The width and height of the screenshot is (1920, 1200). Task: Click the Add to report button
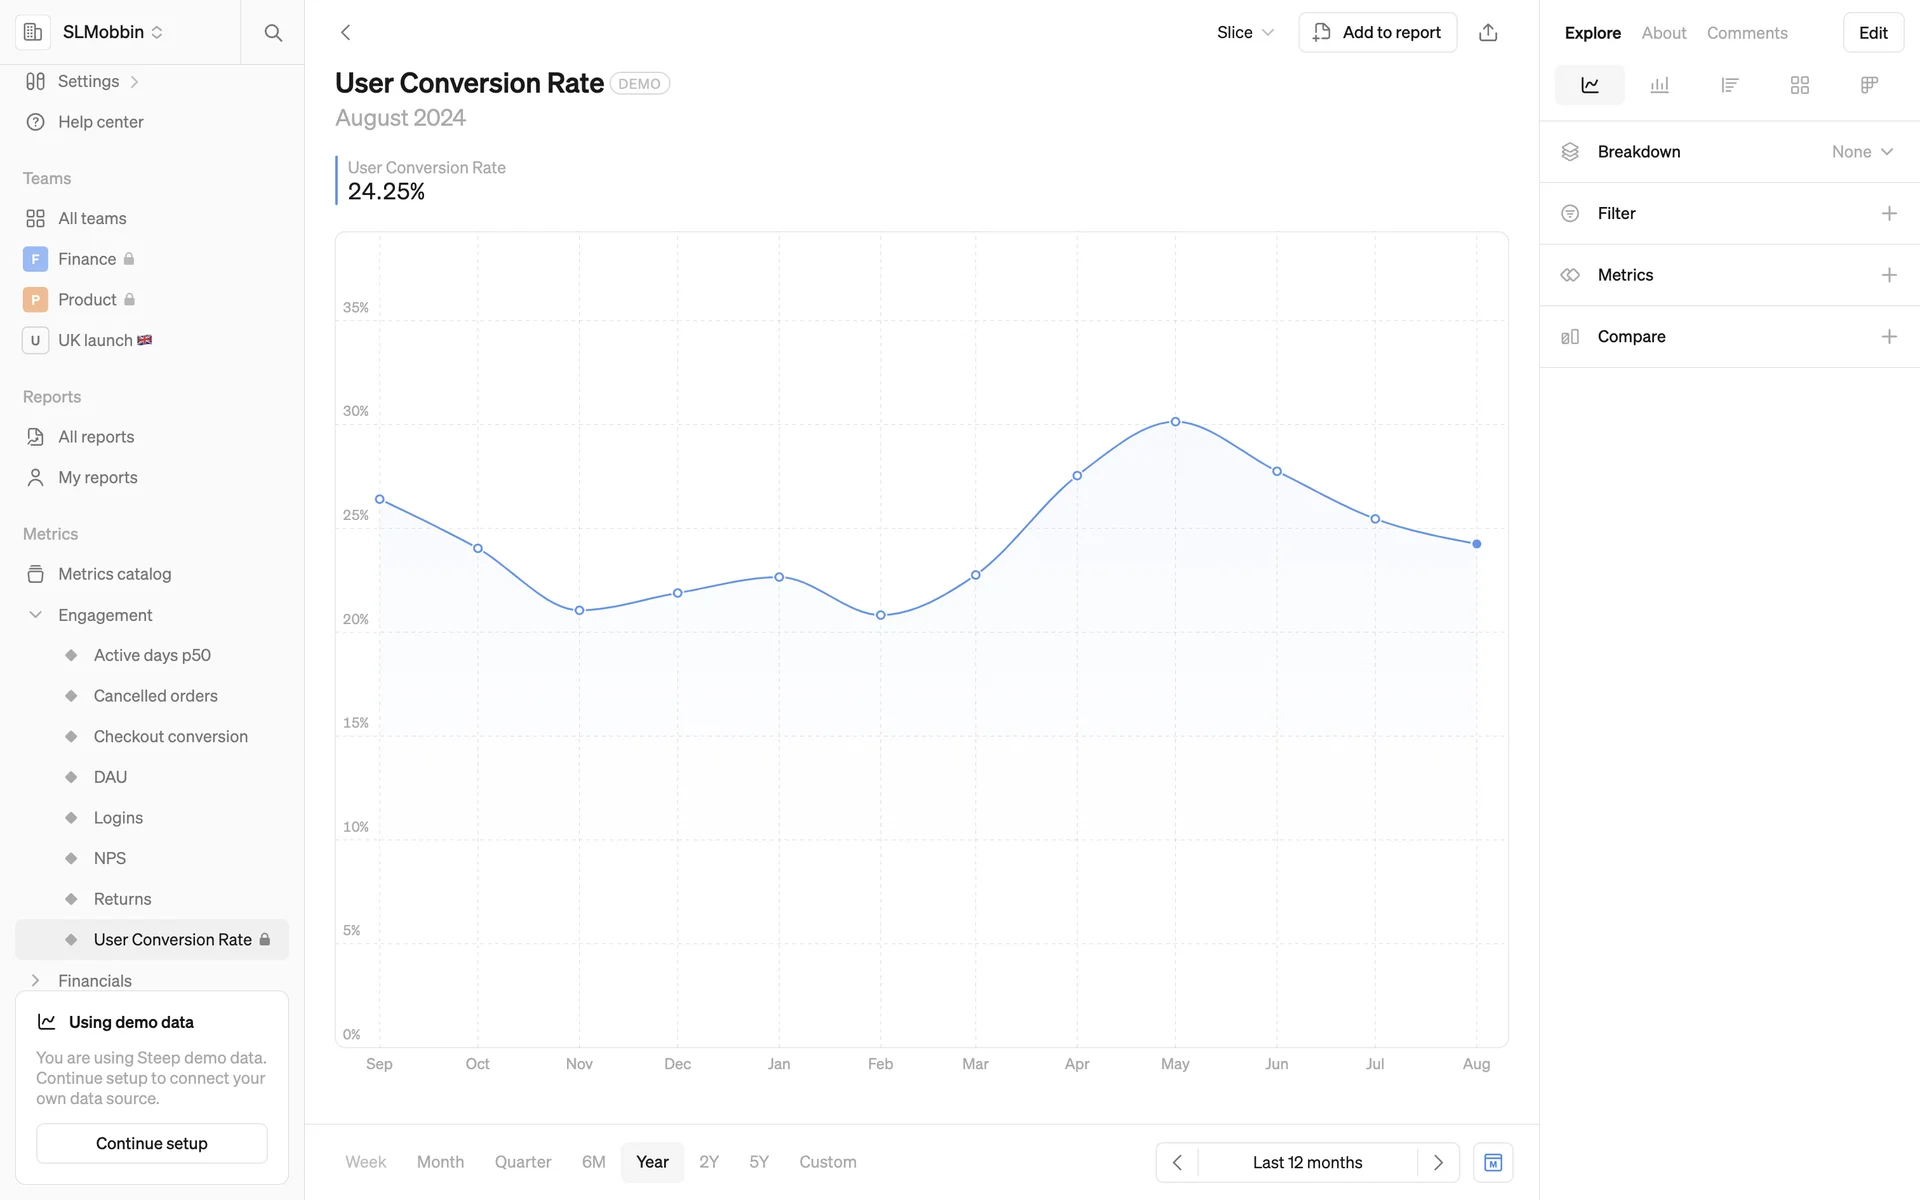(x=1377, y=33)
